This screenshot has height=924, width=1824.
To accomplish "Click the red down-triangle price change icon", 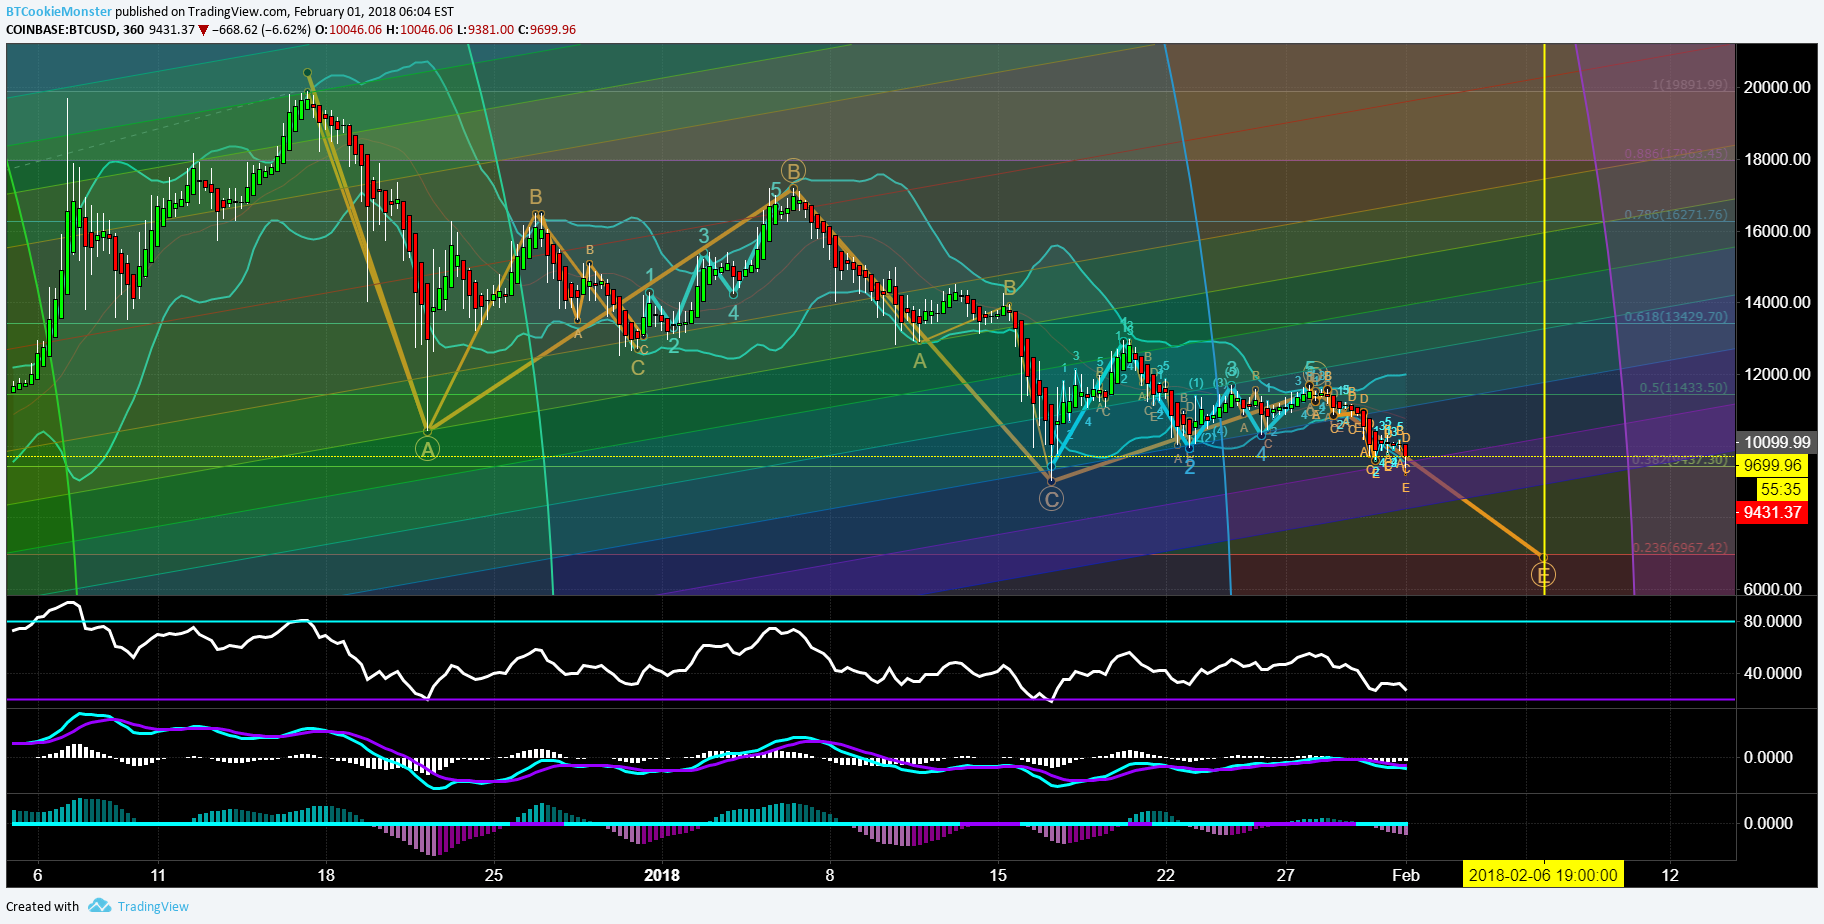I will tap(204, 30).
